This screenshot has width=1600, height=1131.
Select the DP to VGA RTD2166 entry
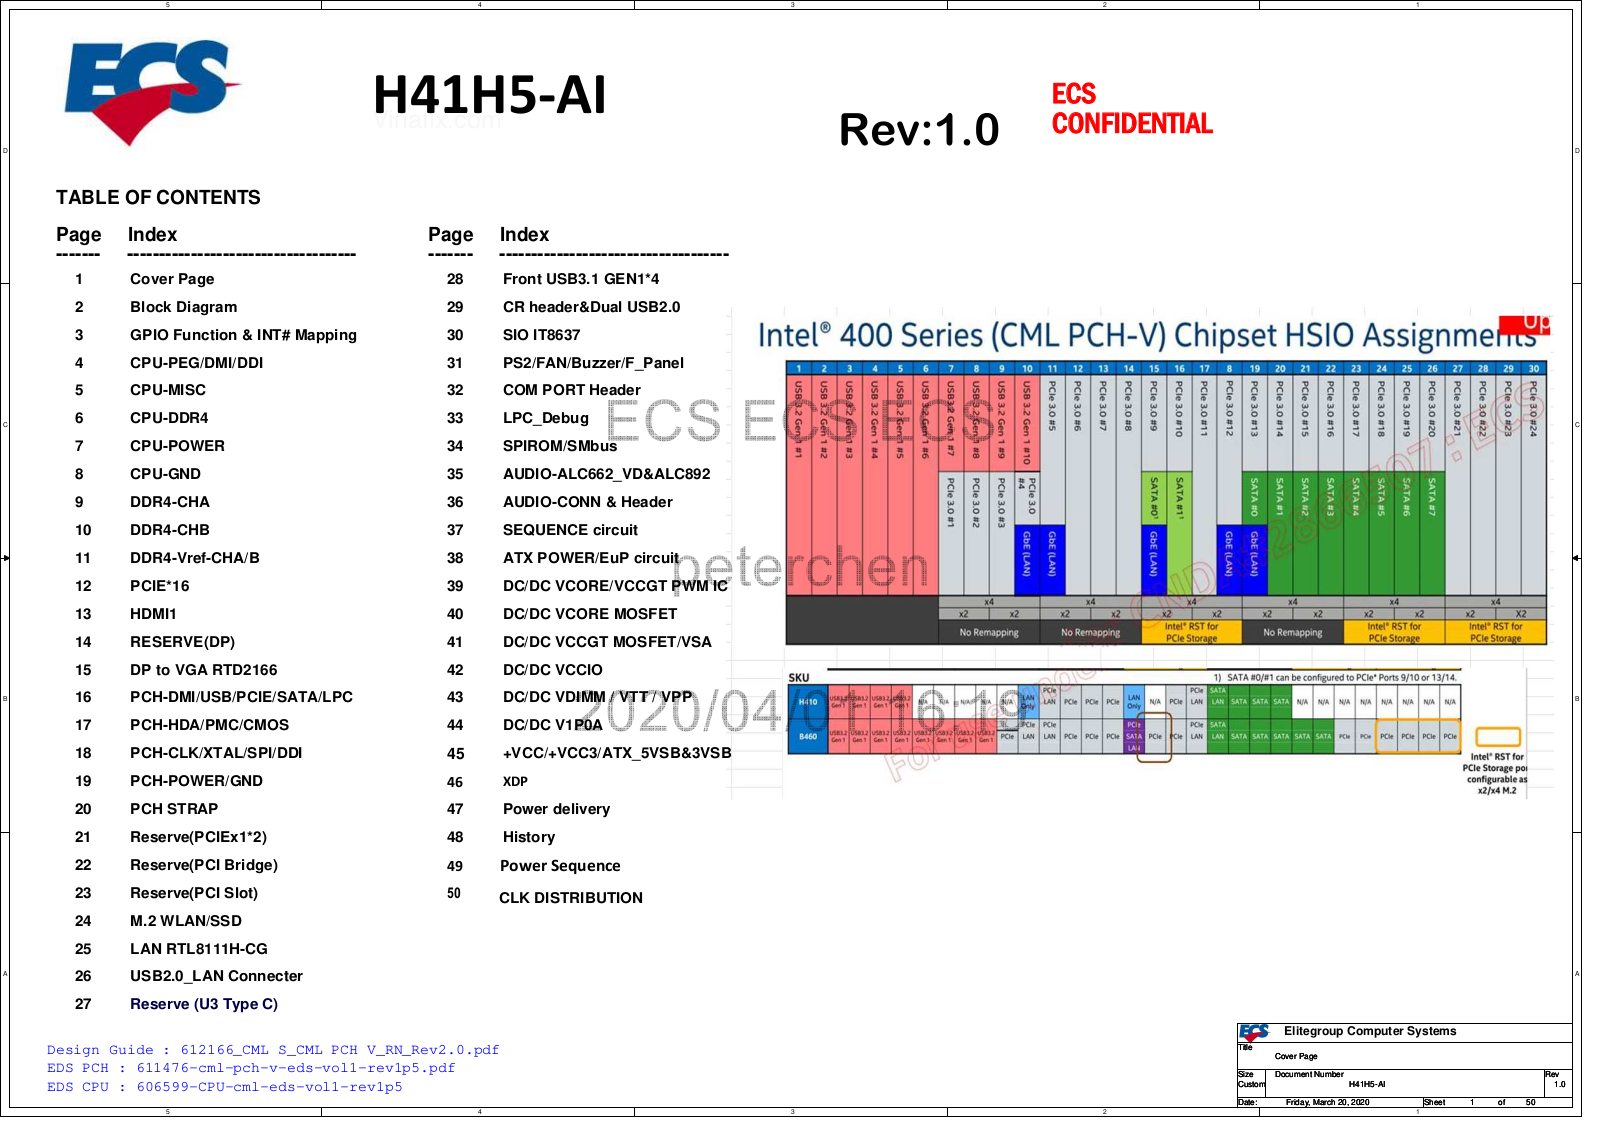(204, 670)
